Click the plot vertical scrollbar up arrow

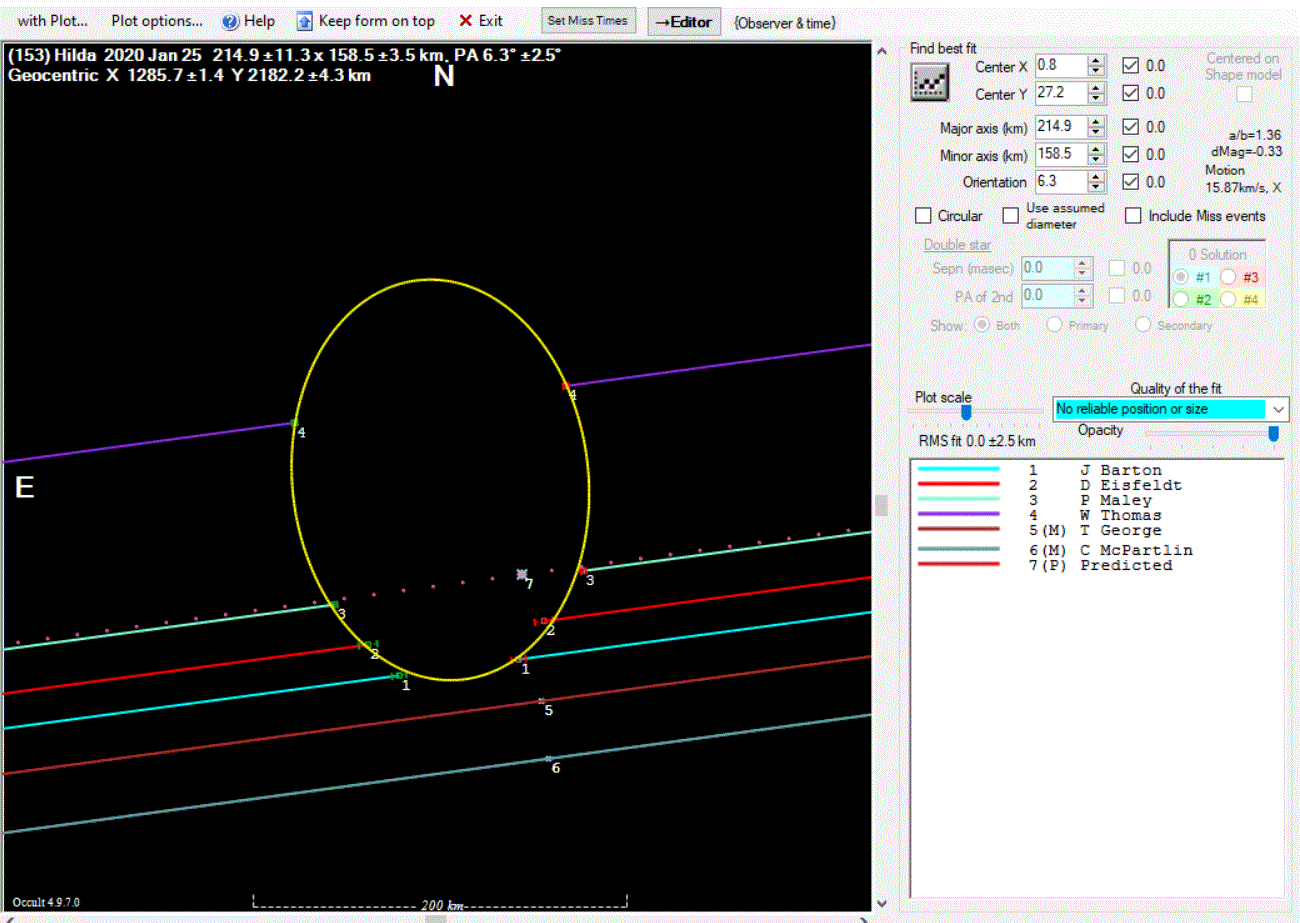coord(881,51)
